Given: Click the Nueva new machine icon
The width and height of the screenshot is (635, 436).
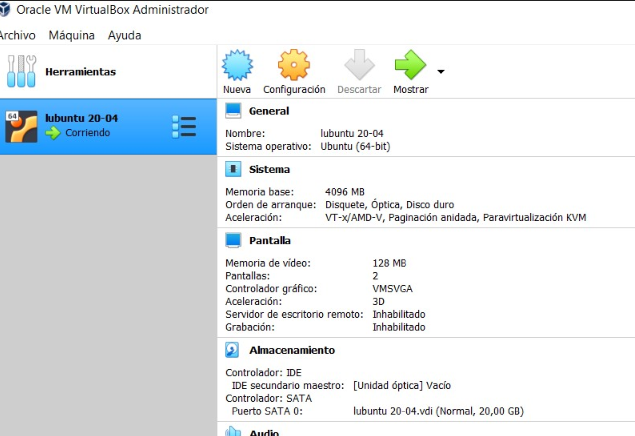Looking at the screenshot, I should click(237, 66).
